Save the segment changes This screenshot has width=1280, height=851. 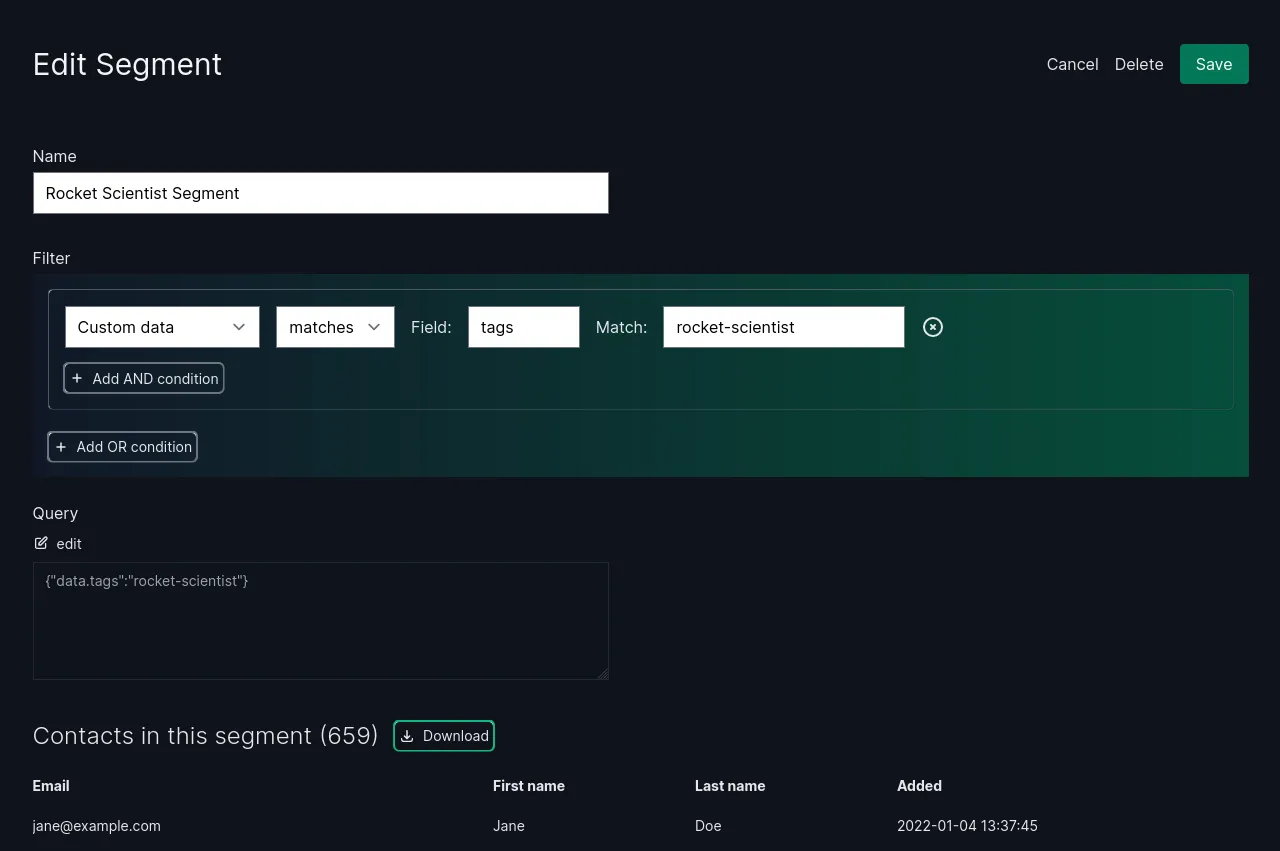1213,64
